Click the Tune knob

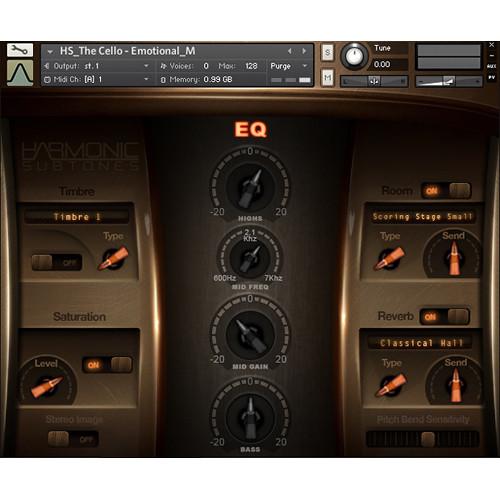pos(354,56)
